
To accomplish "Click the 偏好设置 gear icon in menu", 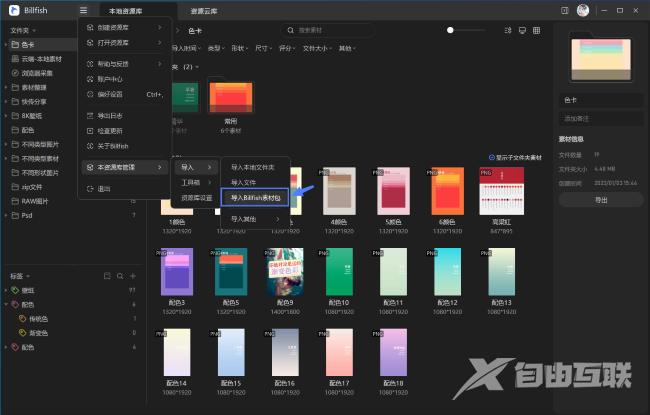I will coord(90,94).
